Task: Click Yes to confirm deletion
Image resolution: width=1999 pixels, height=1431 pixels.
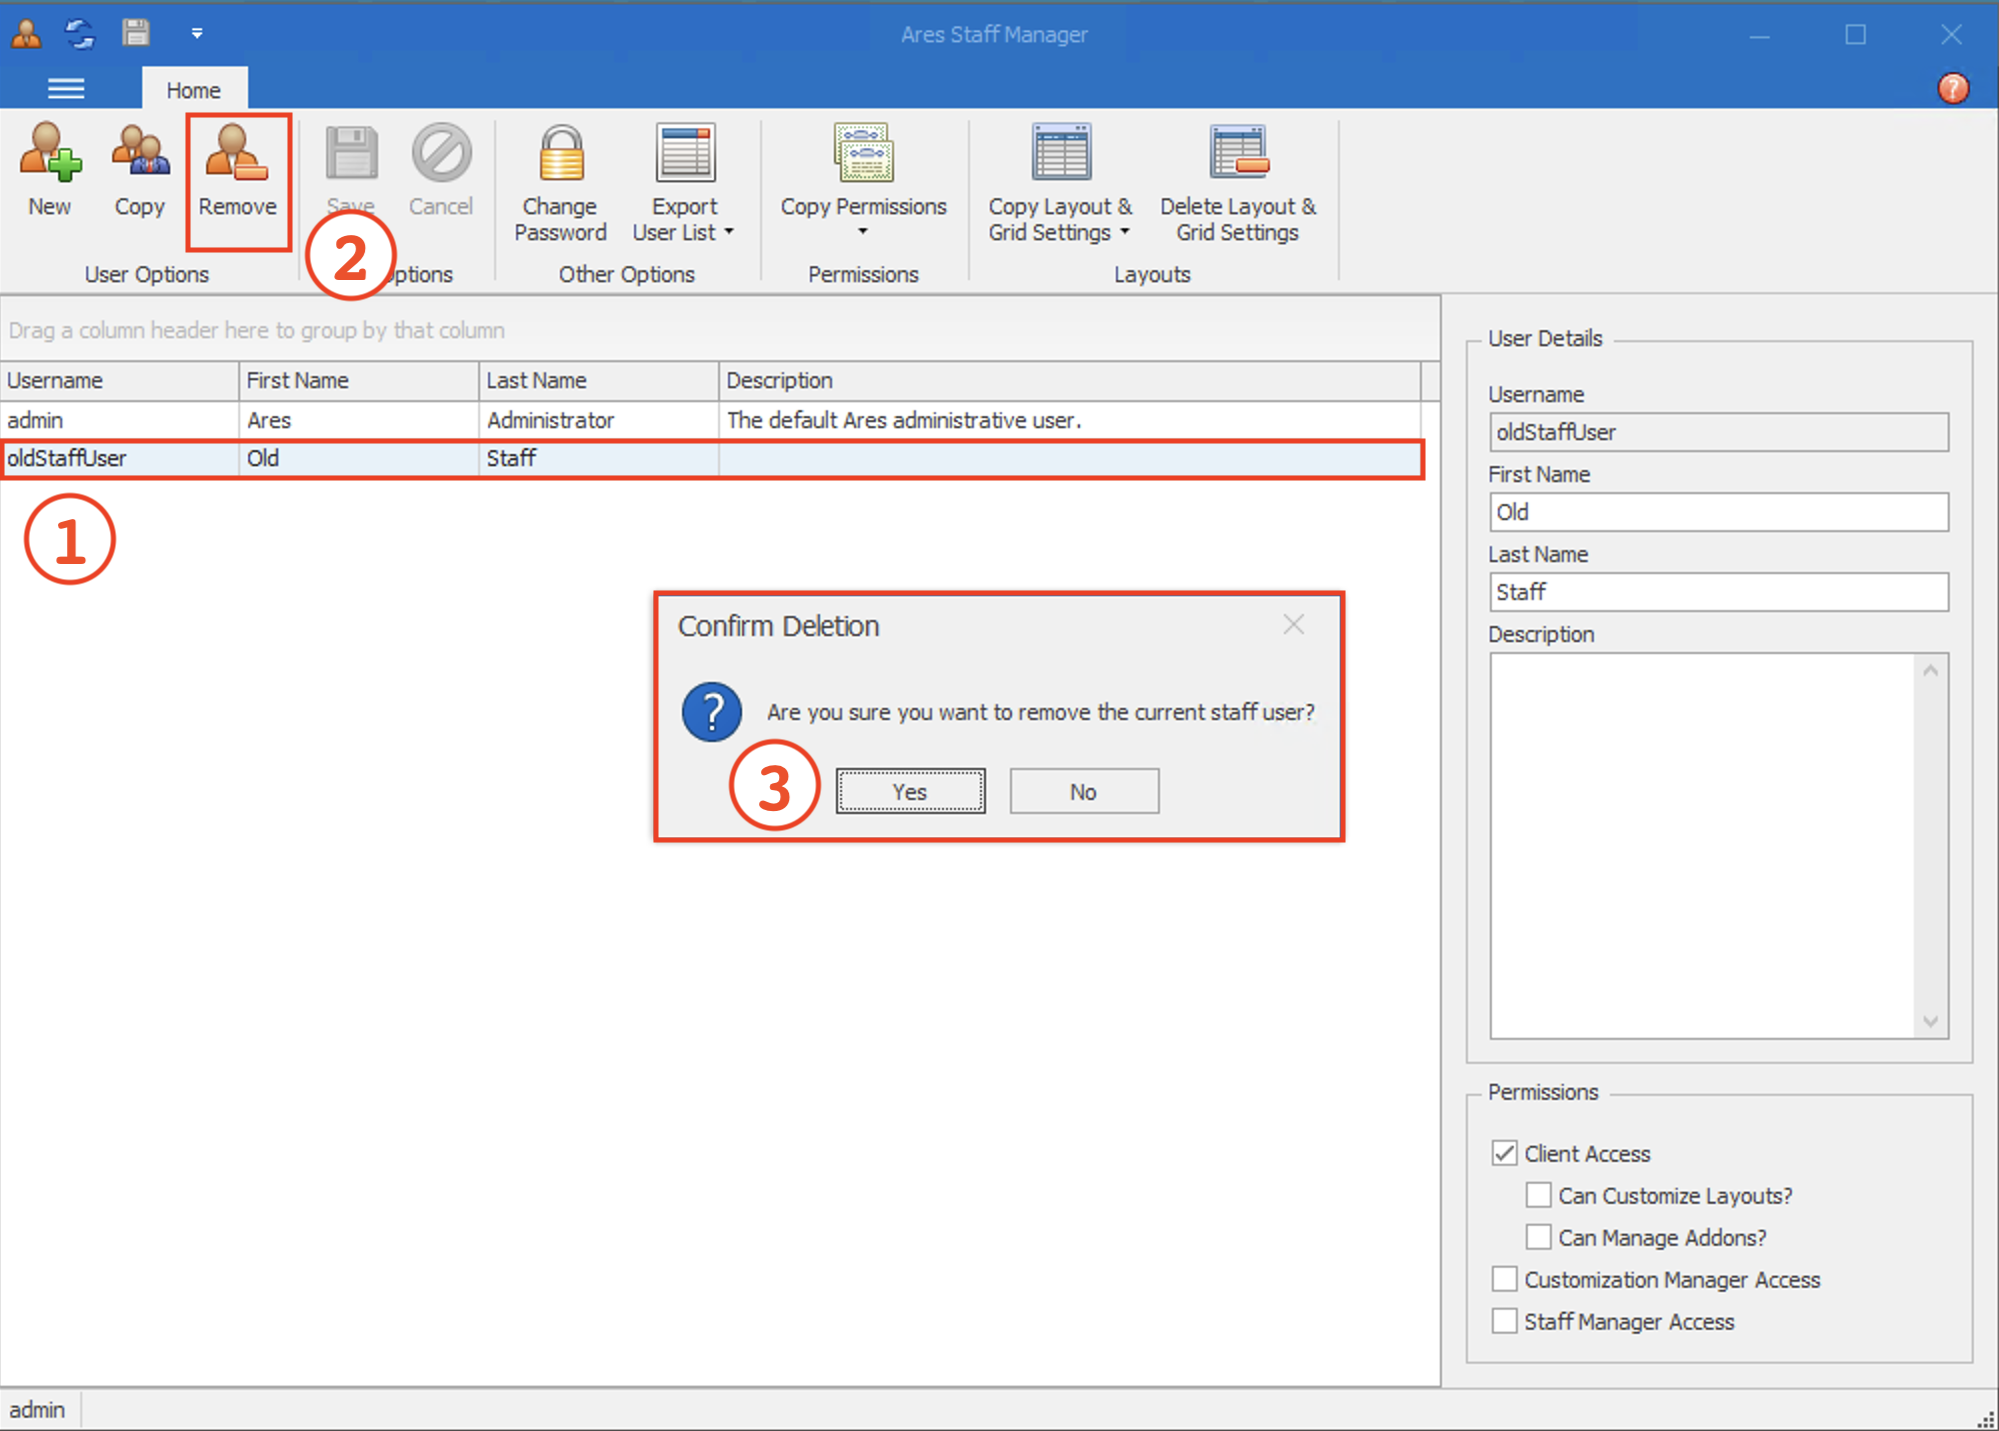Action: (909, 790)
